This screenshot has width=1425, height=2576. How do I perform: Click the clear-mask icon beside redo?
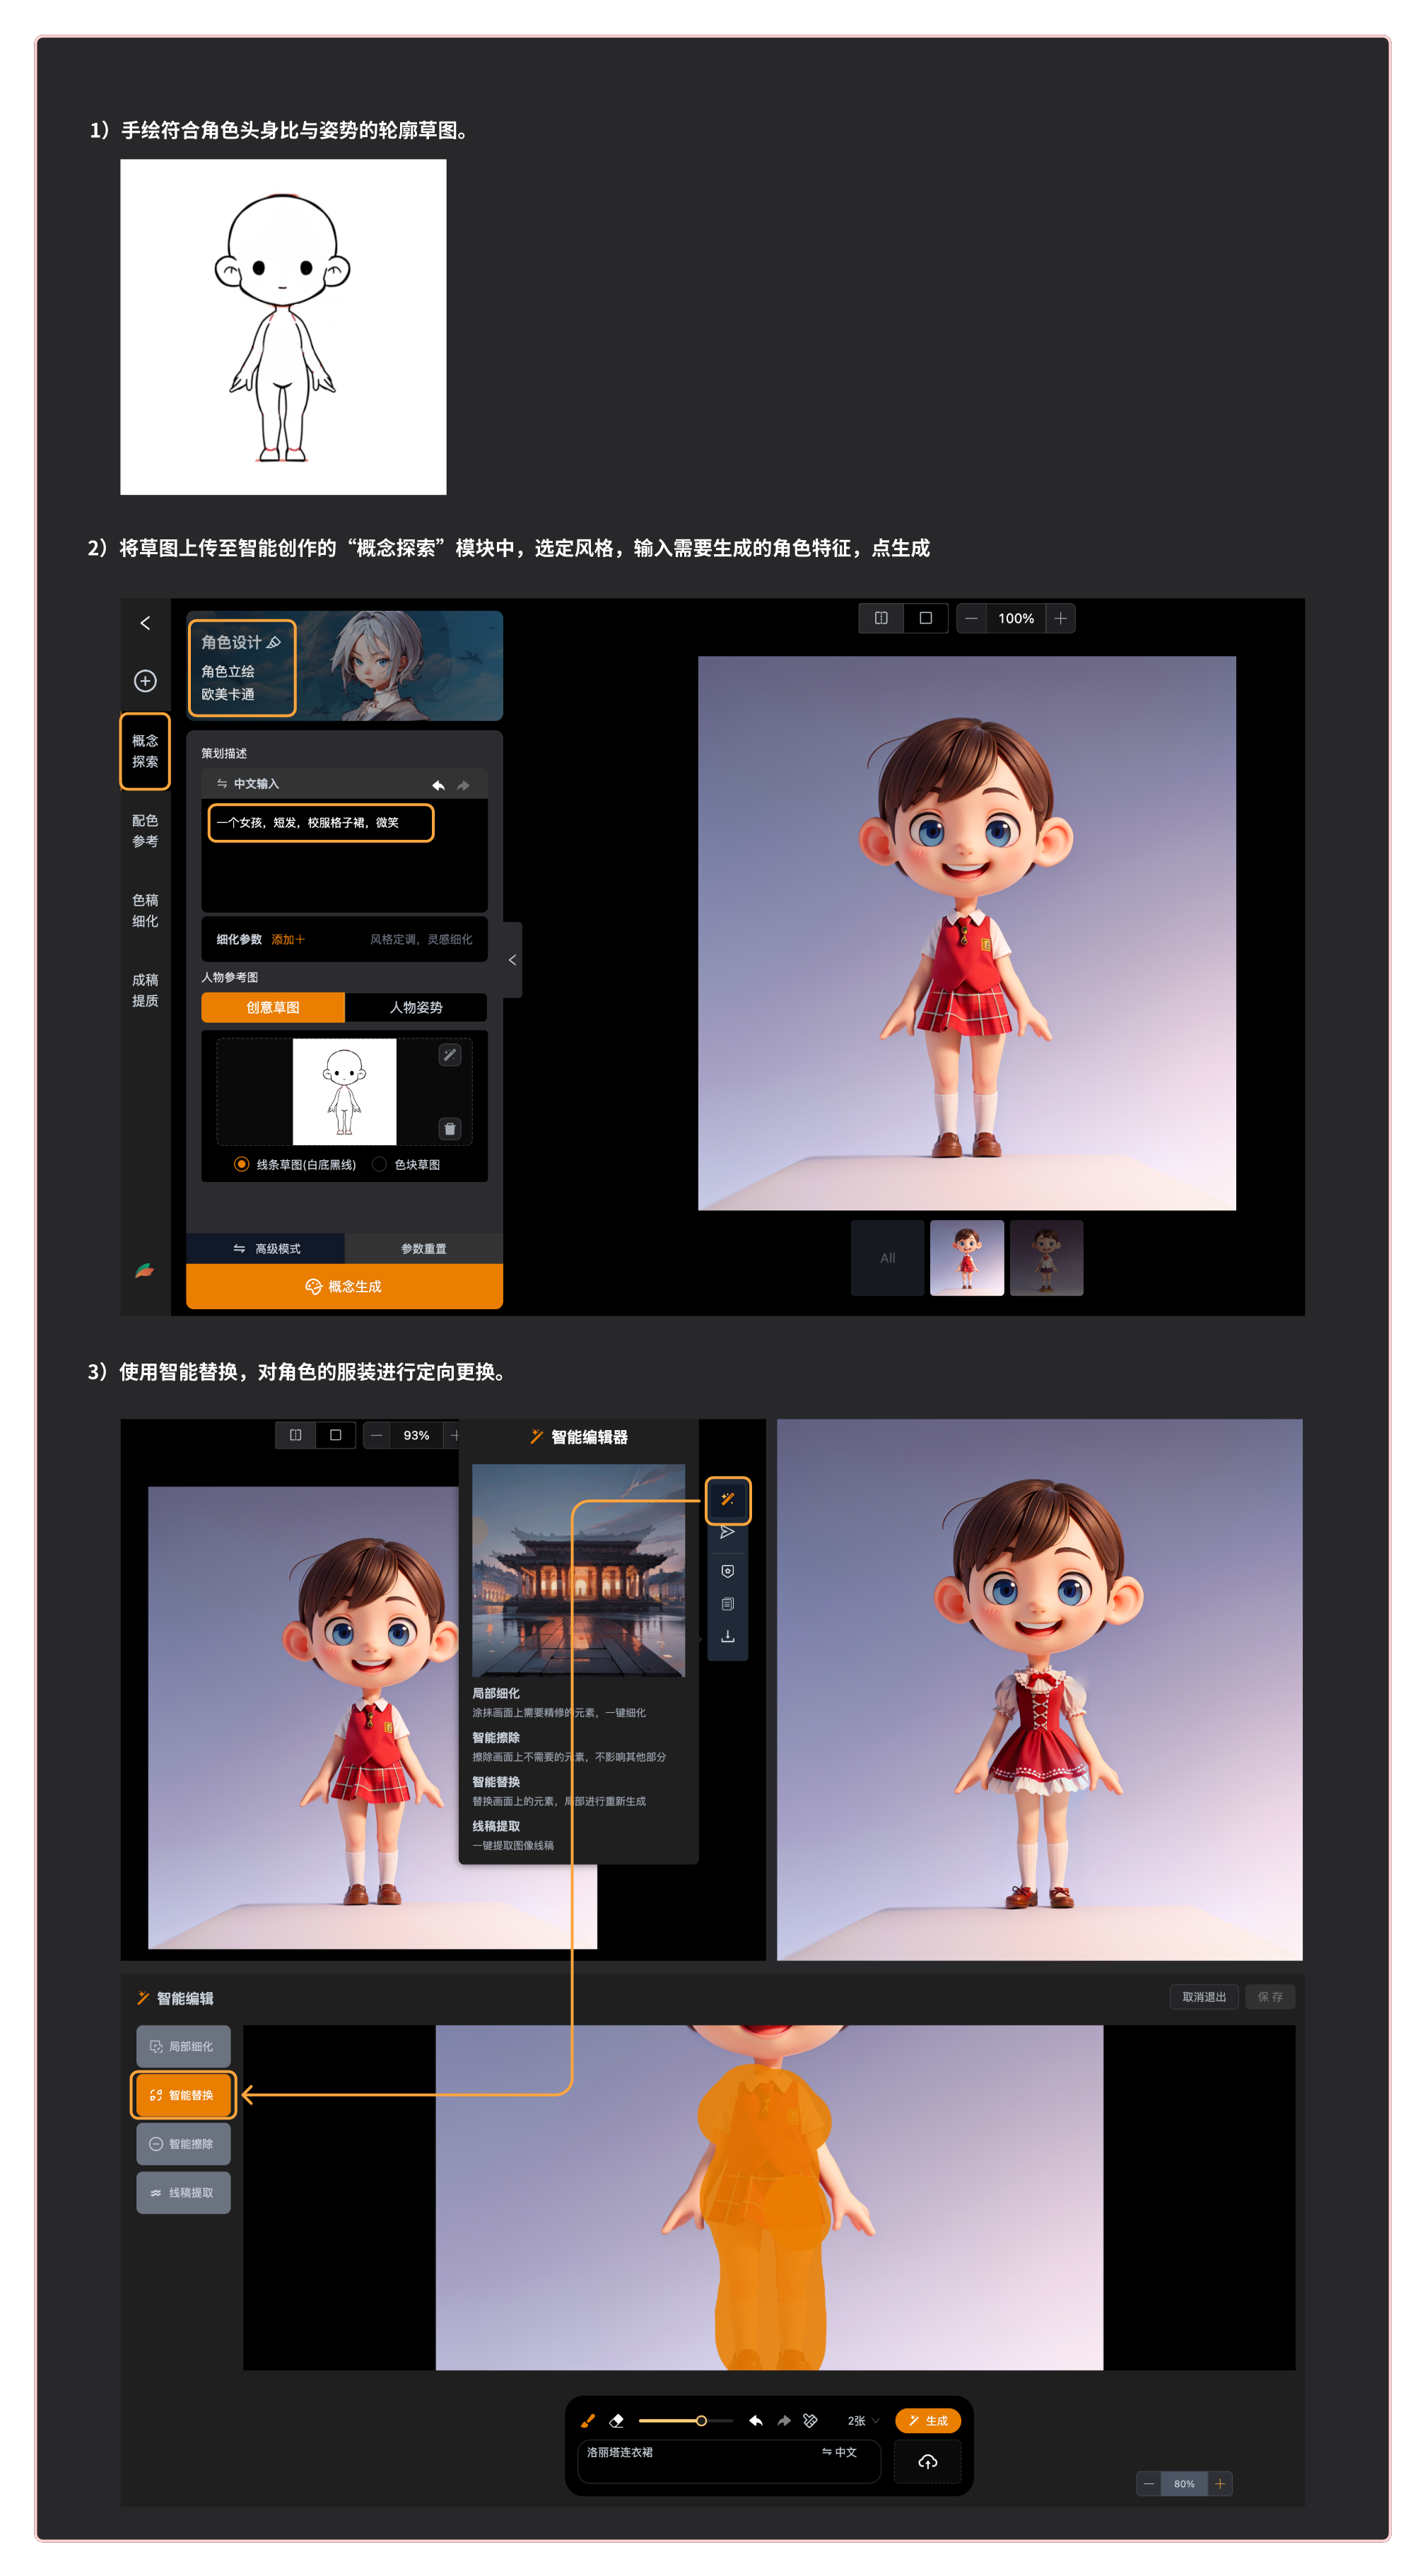coord(811,2420)
